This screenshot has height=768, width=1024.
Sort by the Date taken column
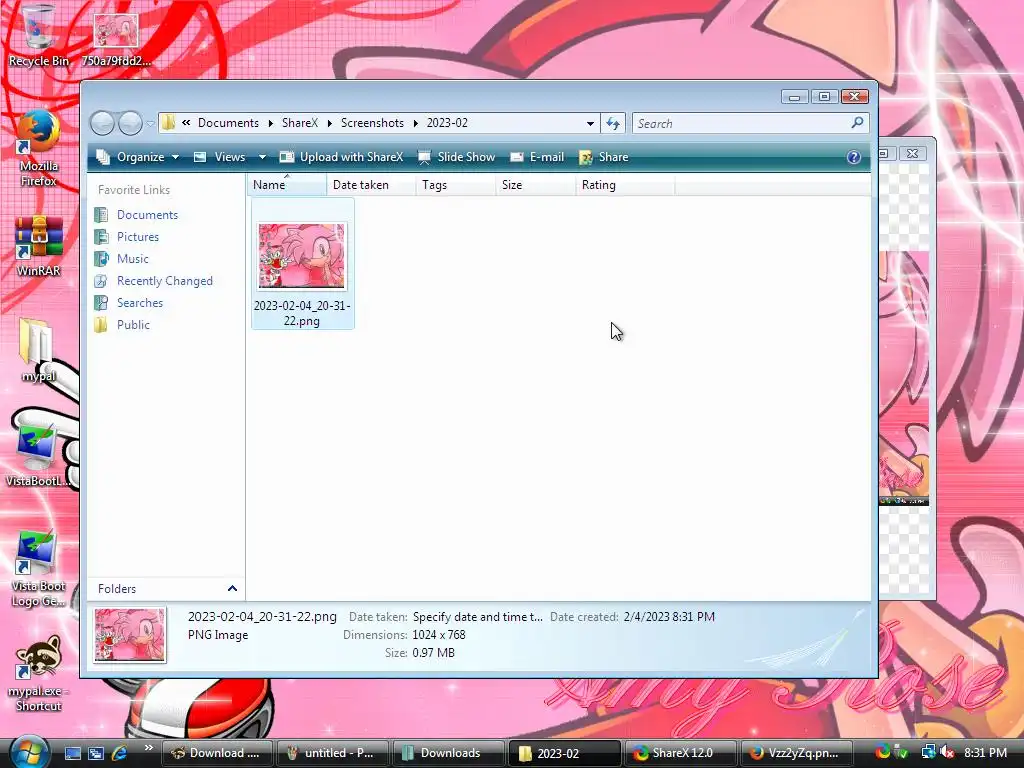371,185
